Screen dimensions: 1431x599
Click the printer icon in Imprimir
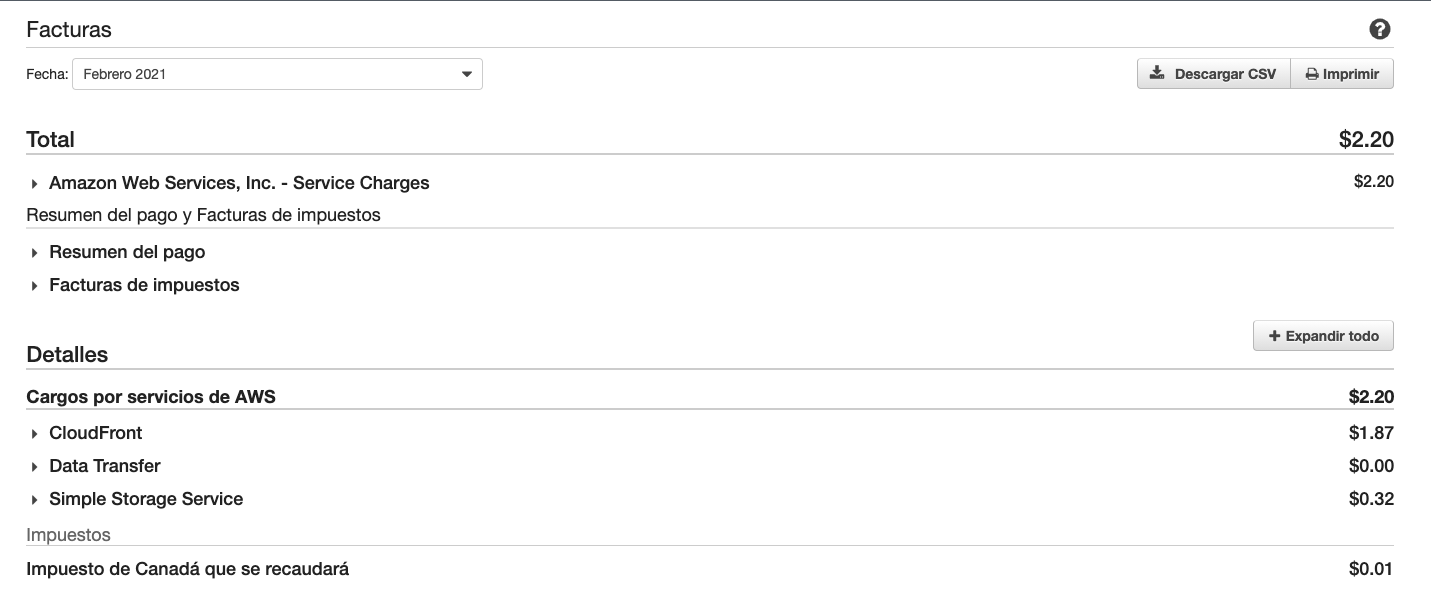coord(1311,74)
